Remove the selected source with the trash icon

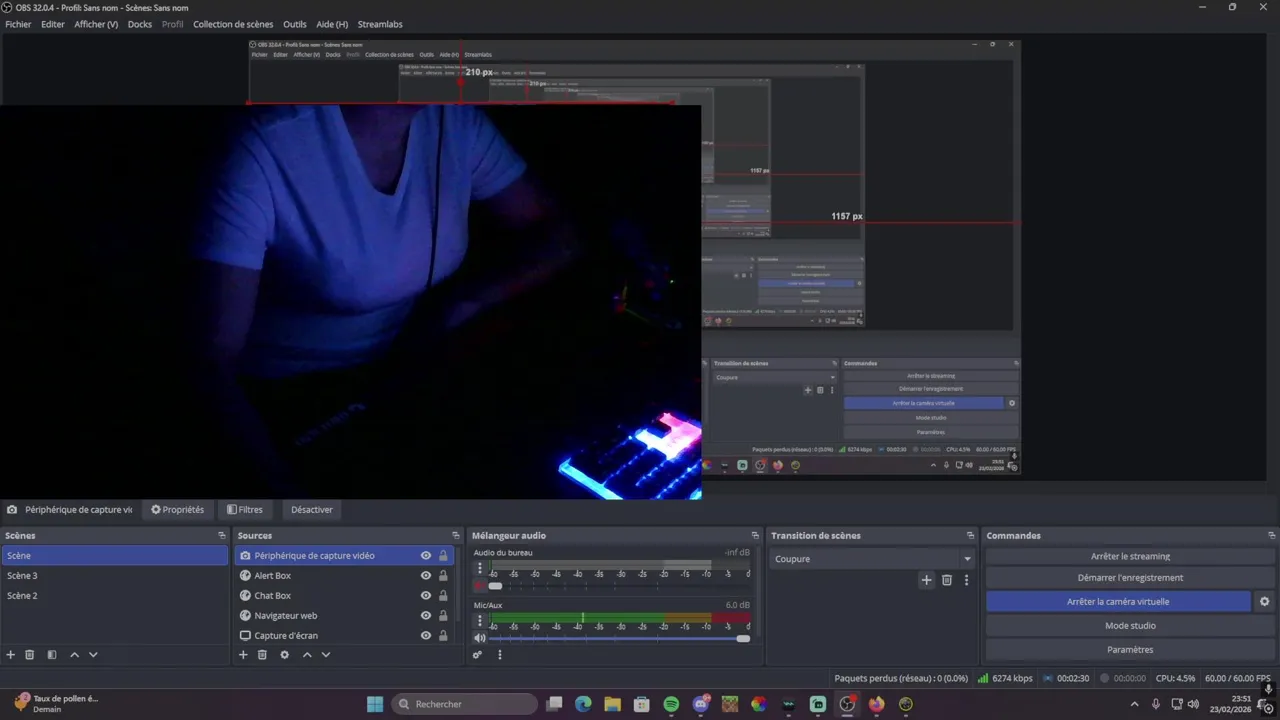[262, 655]
